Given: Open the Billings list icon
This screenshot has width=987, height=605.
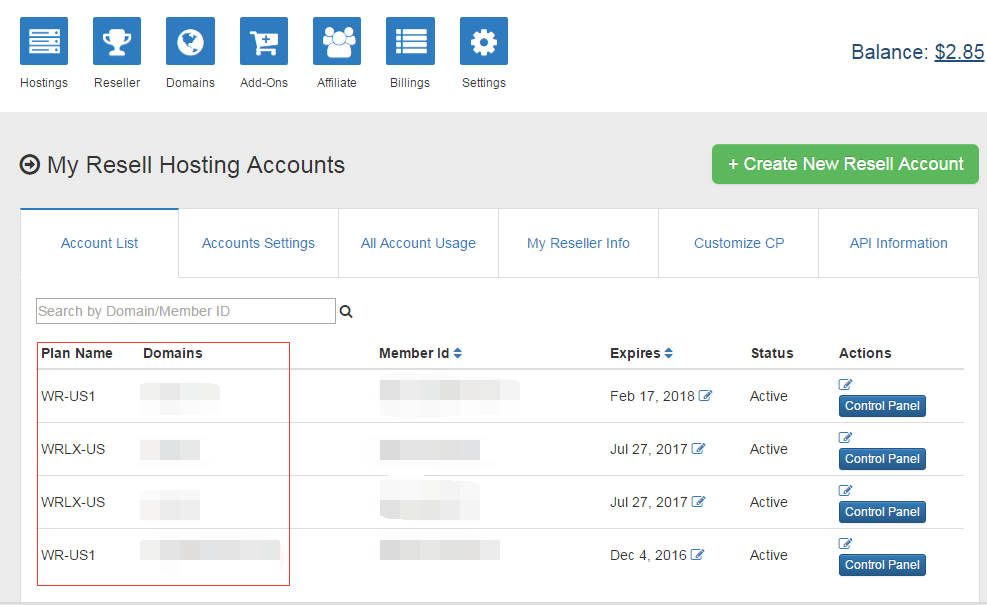Looking at the screenshot, I should point(410,42).
